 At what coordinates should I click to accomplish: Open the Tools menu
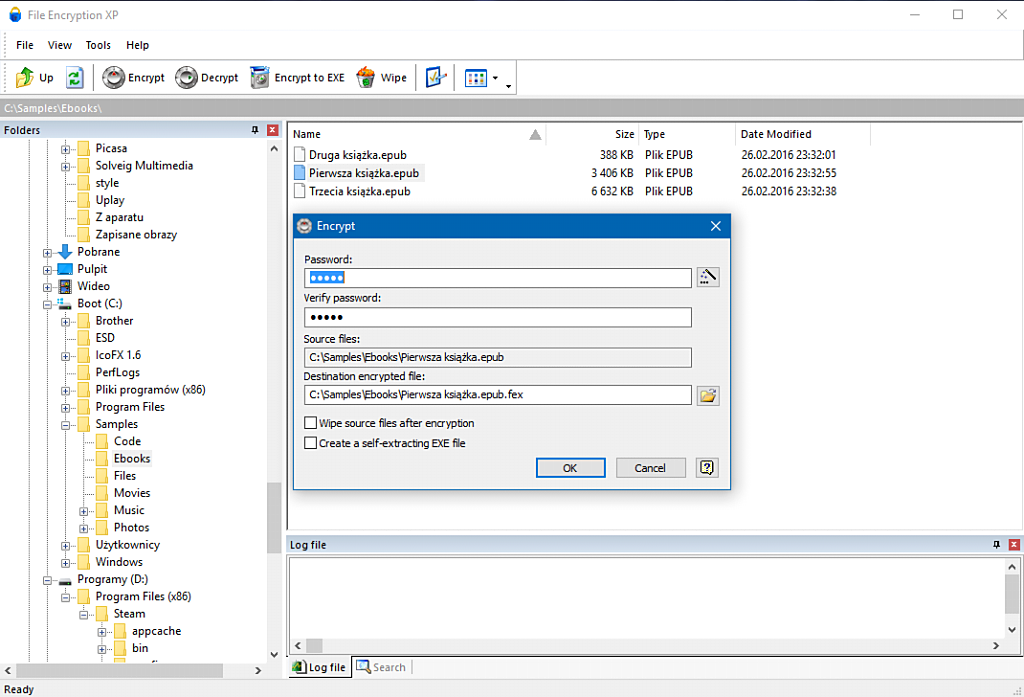(x=98, y=45)
